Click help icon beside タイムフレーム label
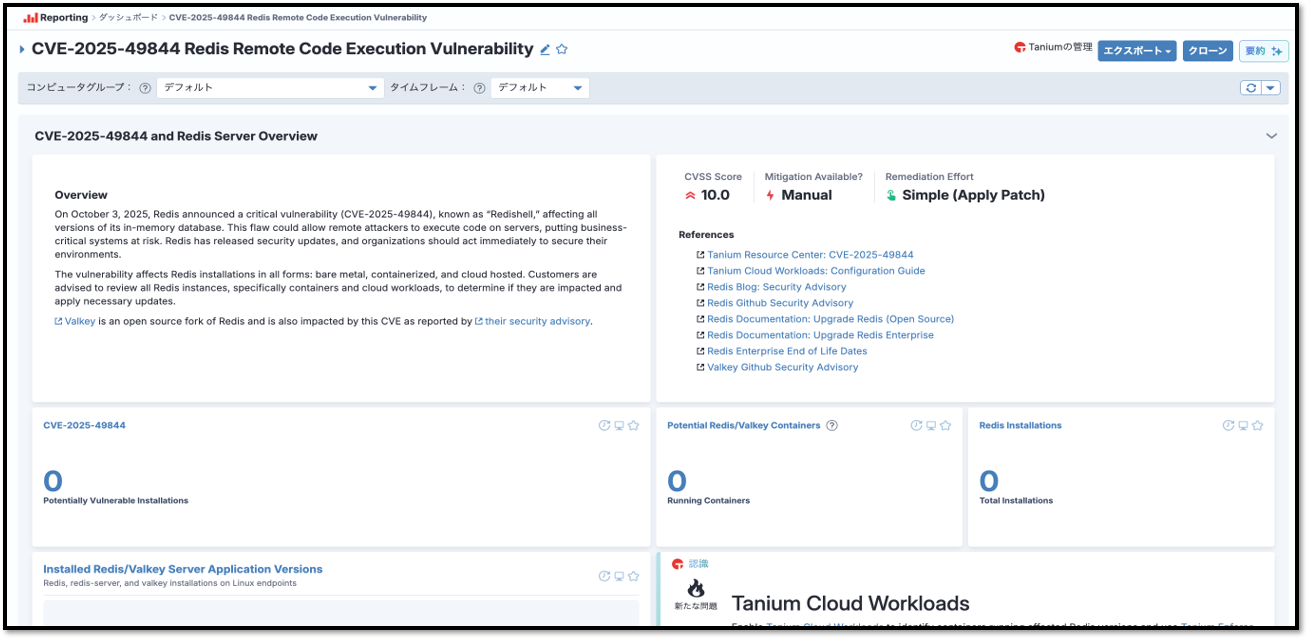Screen dimensions: 1308x639 tap(479, 88)
